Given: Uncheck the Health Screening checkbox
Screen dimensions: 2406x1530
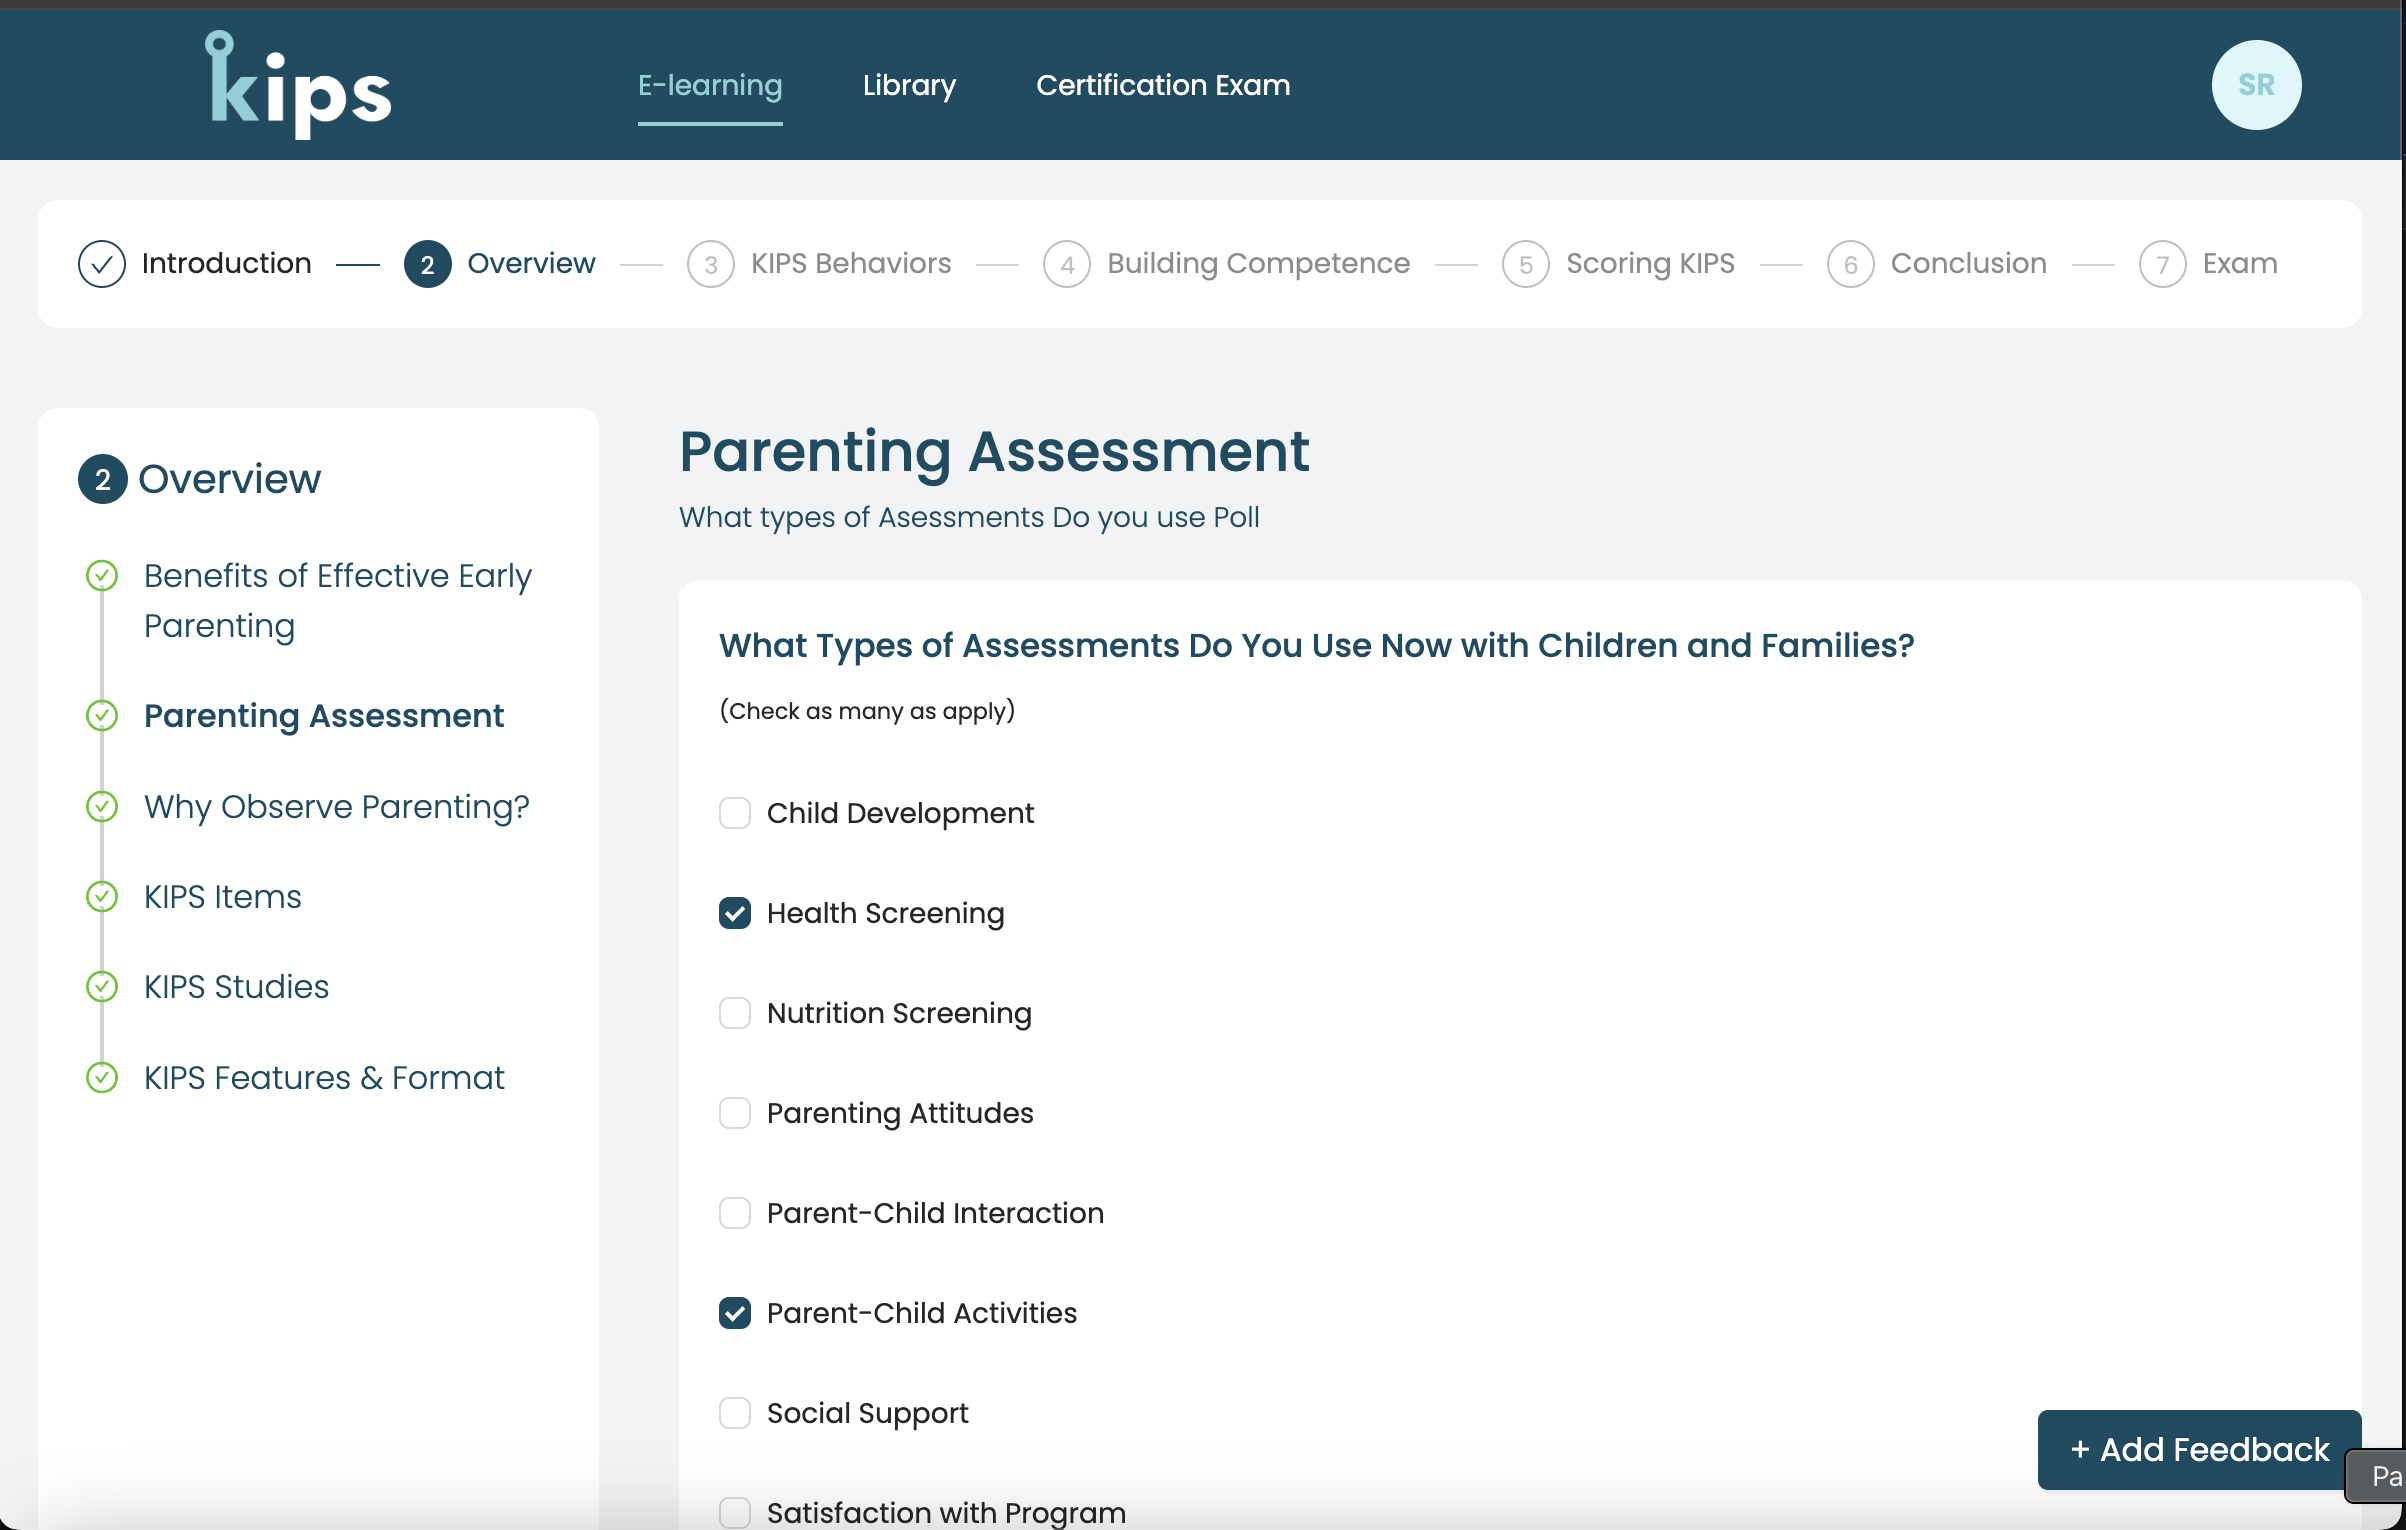Looking at the screenshot, I should point(734,913).
